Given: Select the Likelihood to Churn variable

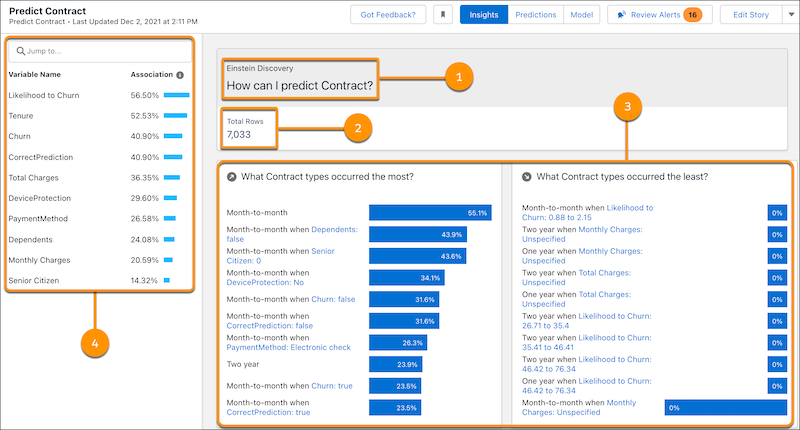Looking at the screenshot, I should (98, 95).
